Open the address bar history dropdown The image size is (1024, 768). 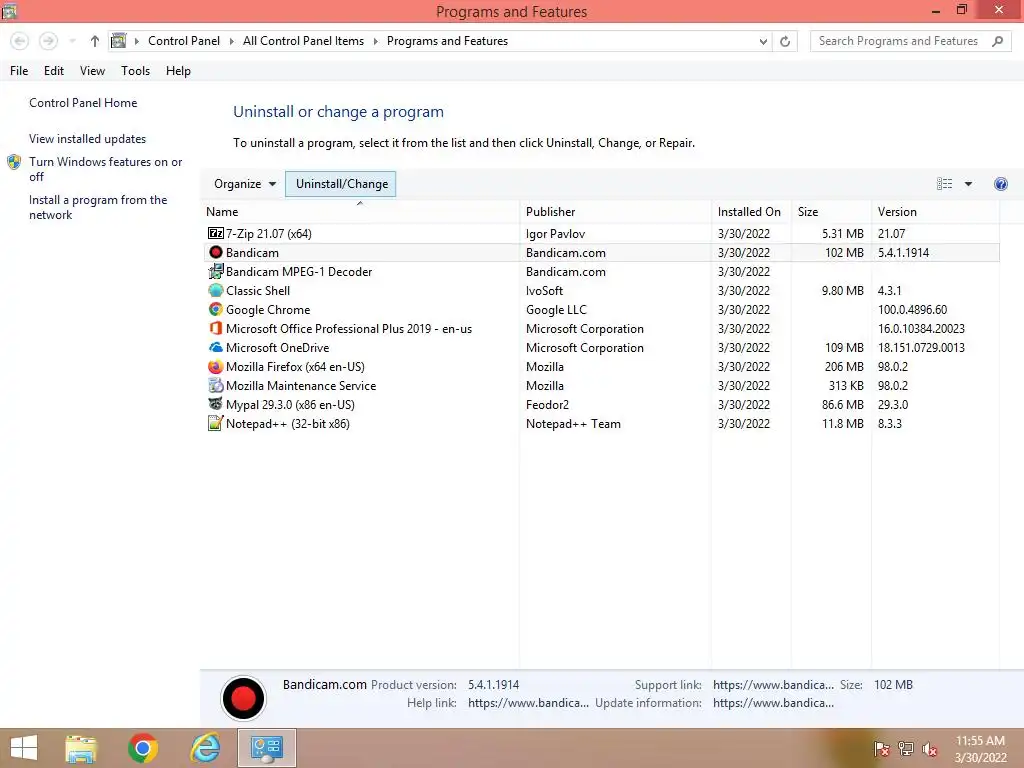pos(763,41)
